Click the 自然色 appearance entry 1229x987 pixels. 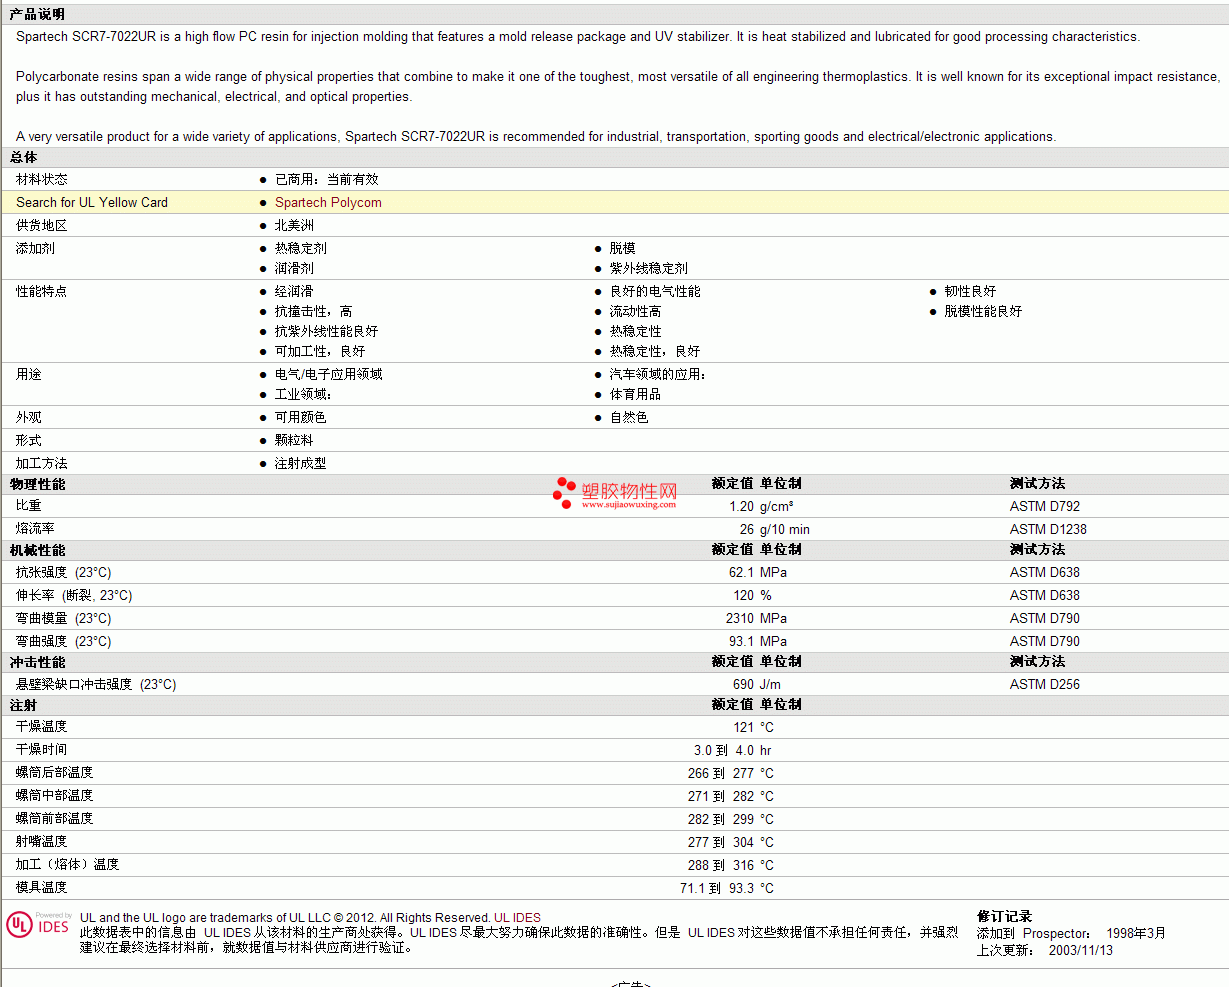coord(629,417)
